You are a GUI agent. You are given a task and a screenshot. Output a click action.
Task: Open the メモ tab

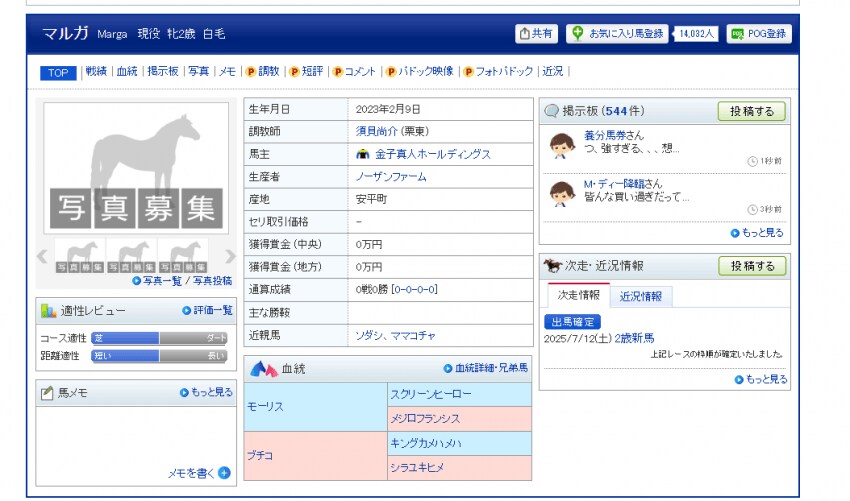tap(227, 72)
